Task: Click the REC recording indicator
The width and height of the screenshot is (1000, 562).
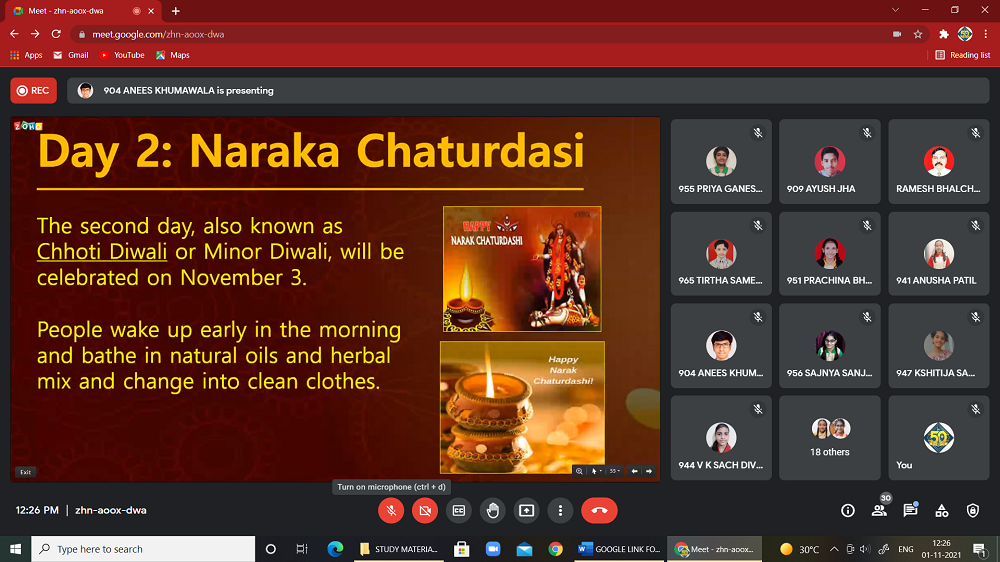Action: pyautogui.click(x=33, y=90)
